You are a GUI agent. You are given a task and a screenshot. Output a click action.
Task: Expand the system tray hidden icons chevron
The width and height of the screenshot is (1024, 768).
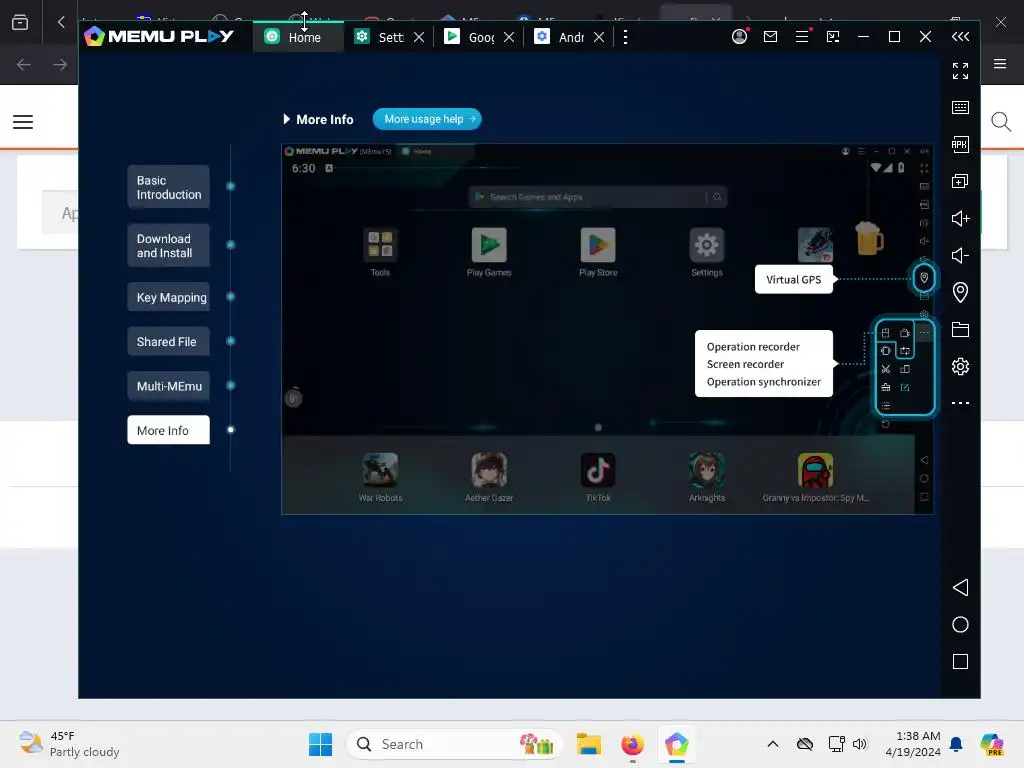[x=773, y=744]
